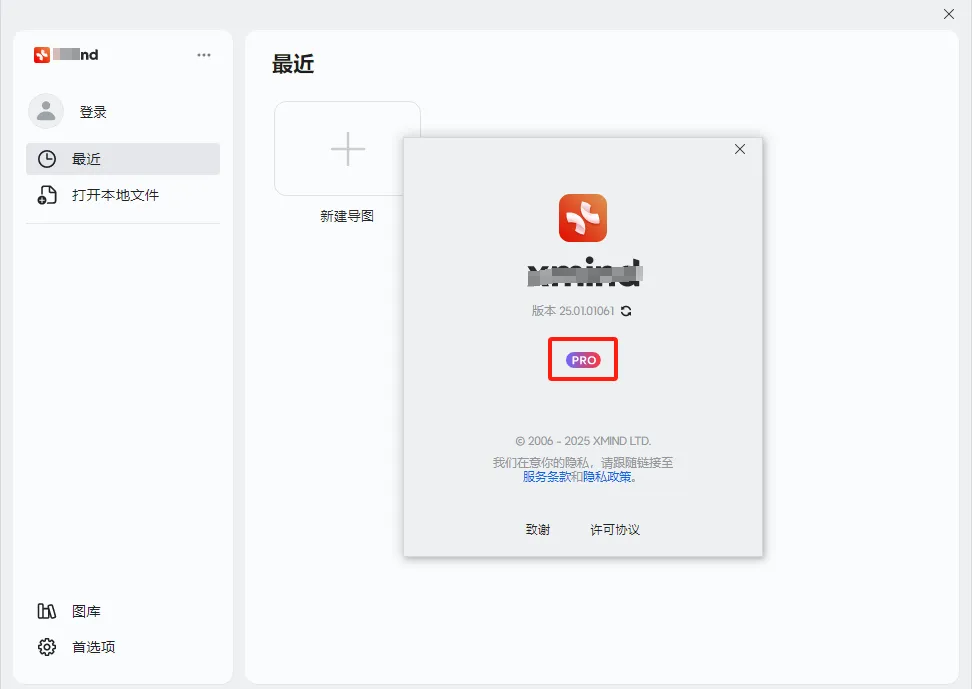Screen dimensions: 972x689
Task: Close the main Xmind window
Action: 948,14
